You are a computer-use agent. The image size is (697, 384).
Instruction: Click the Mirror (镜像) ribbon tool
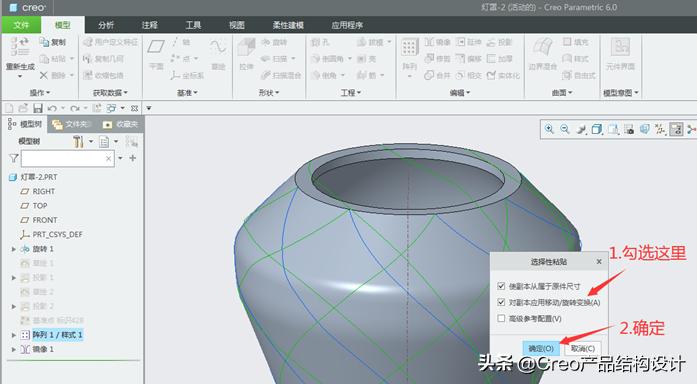(x=437, y=42)
